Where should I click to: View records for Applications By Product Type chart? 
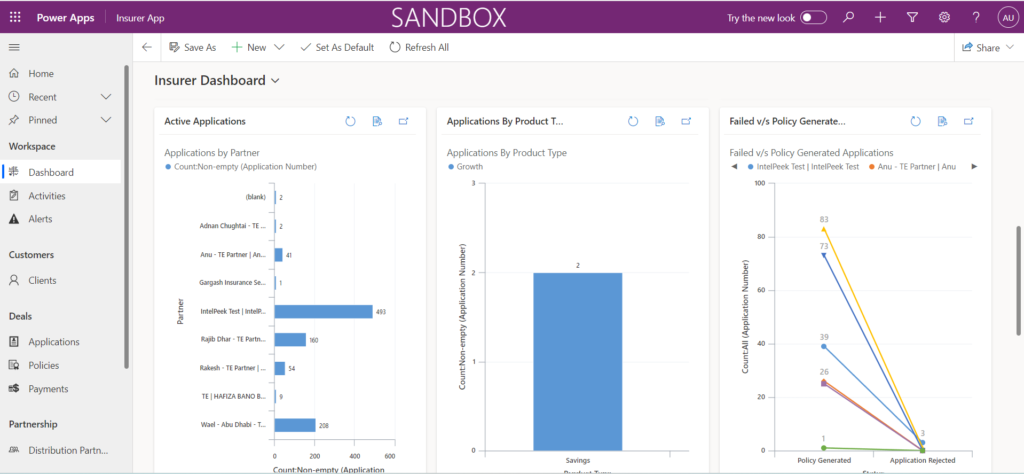point(660,121)
